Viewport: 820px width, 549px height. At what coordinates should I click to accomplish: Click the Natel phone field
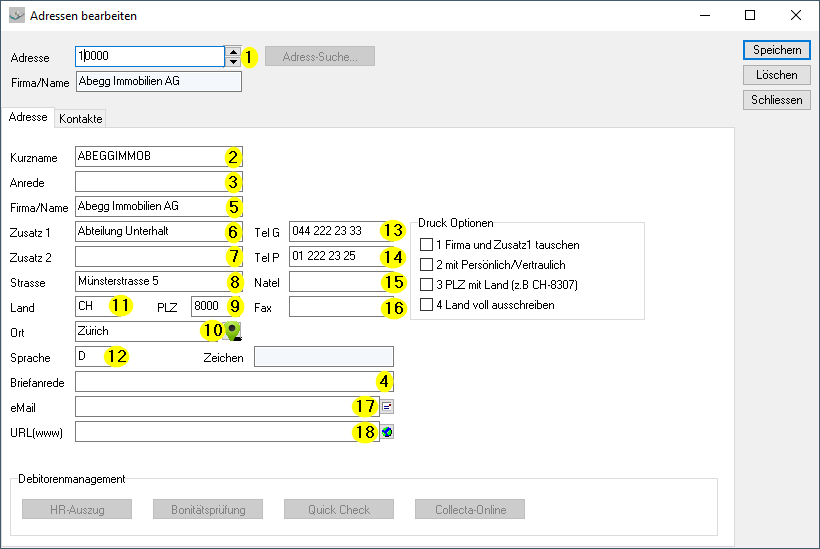(341, 282)
